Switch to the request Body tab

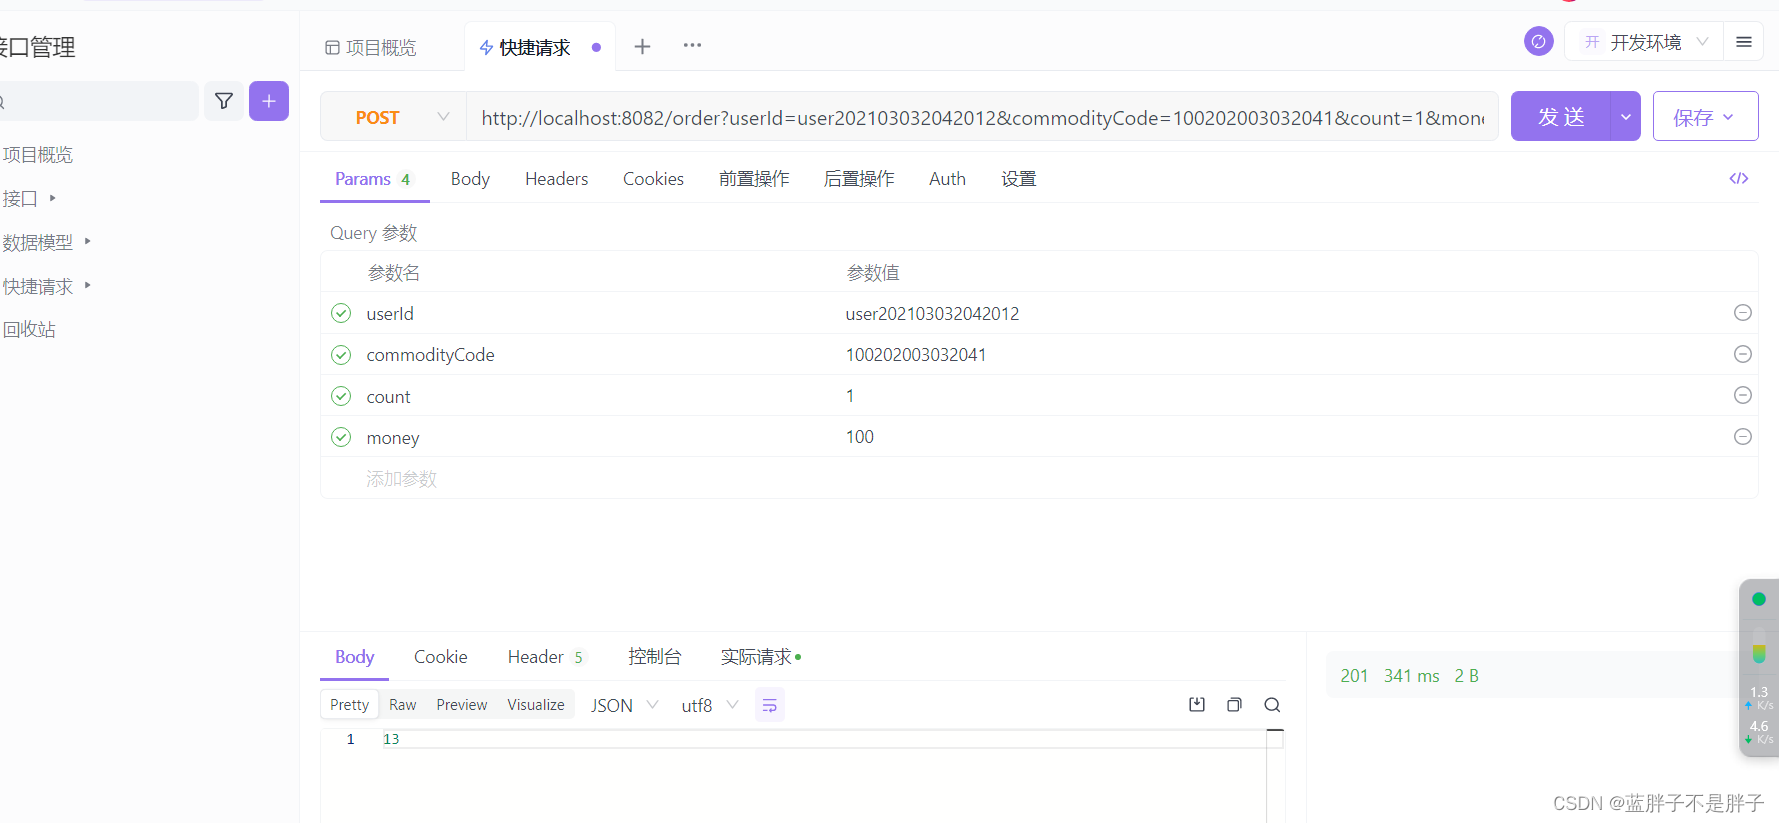(470, 179)
